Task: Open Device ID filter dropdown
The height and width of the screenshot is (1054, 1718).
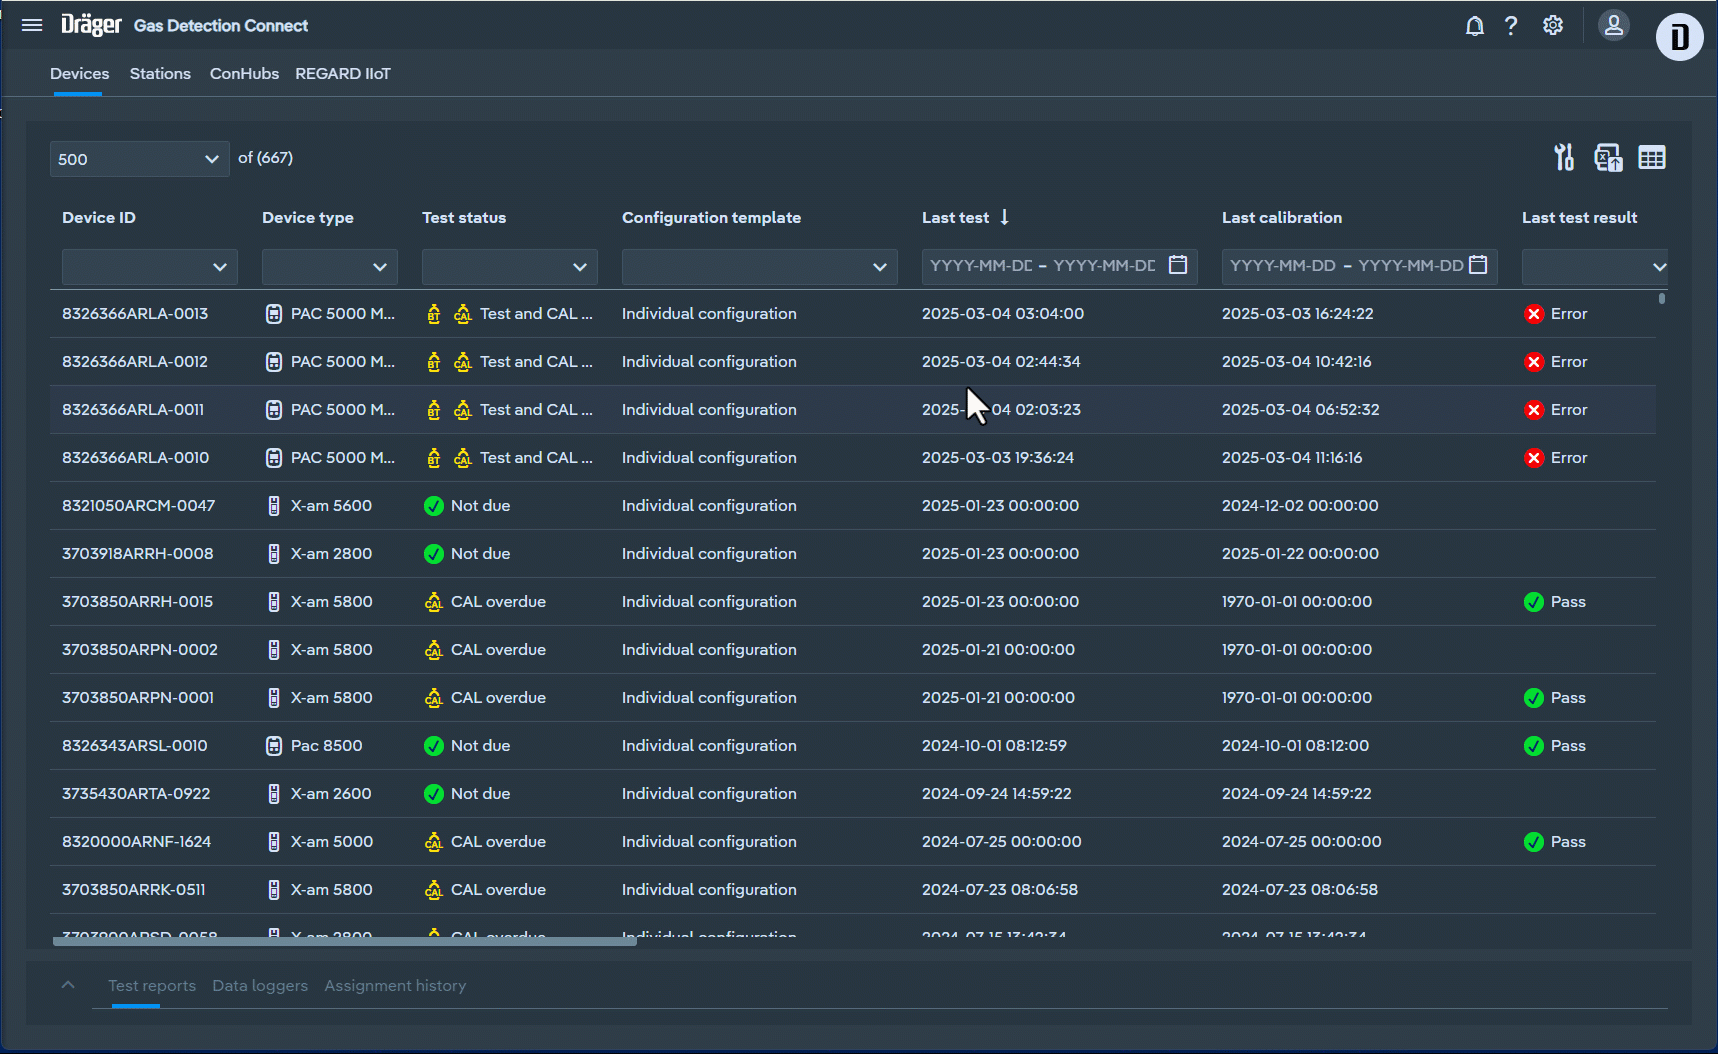Action: pyautogui.click(x=149, y=267)
